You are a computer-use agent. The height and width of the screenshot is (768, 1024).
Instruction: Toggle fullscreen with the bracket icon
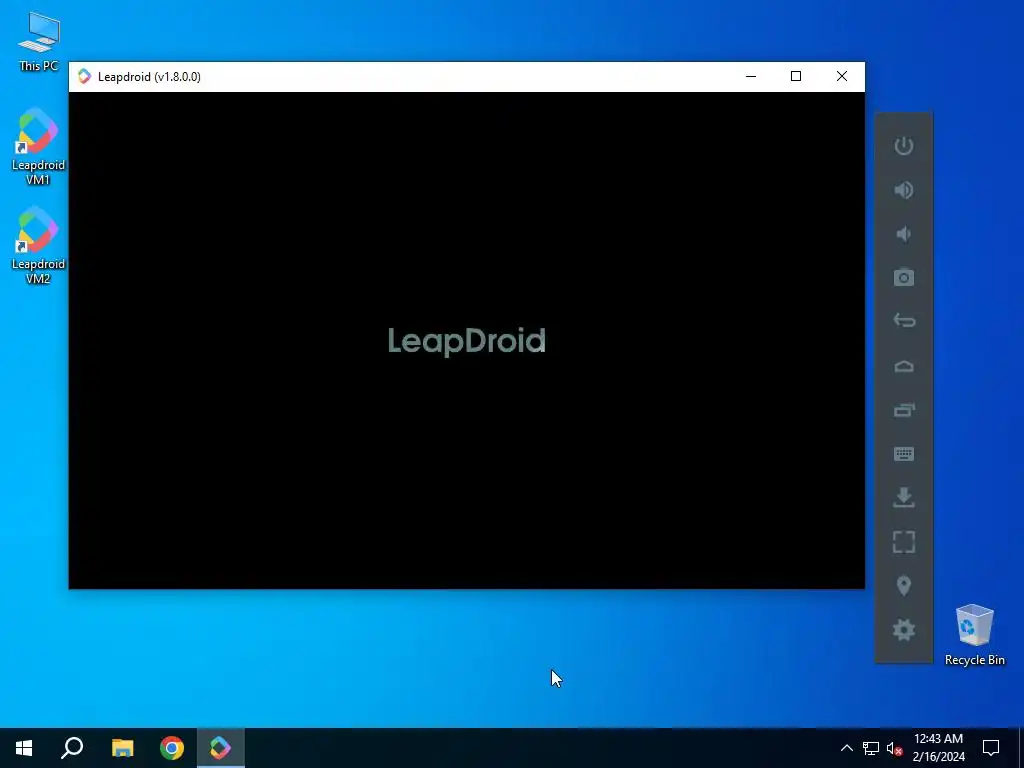coord(904,541)
